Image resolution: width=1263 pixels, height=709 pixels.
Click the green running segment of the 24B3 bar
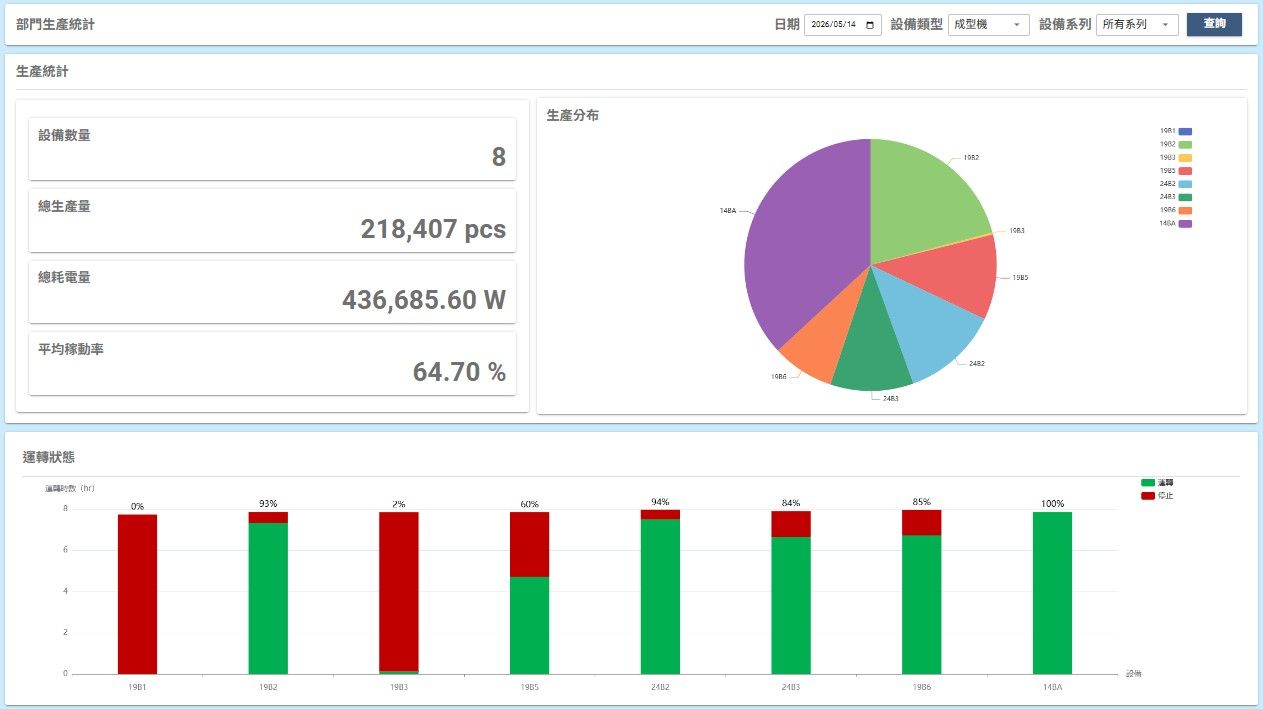tap(791, 605)
